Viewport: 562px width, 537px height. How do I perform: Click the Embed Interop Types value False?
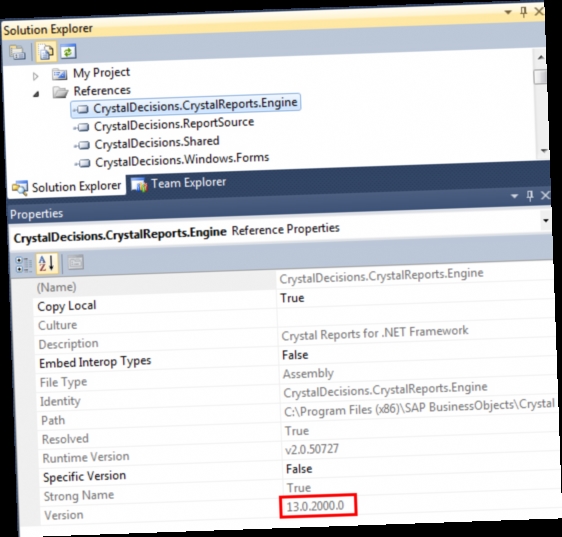pyautogui.click(x=295, y=355)
